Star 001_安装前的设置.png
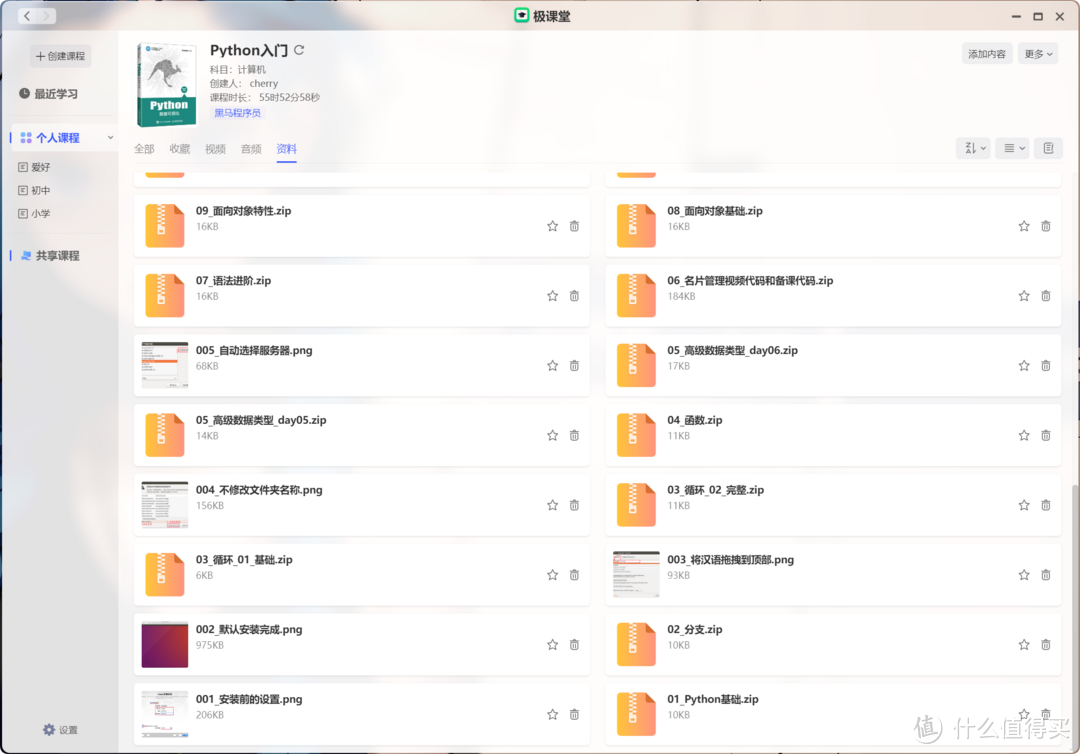Image resolution: width=1080 pixels, height=754 pixels. click(x=552, y=715)
